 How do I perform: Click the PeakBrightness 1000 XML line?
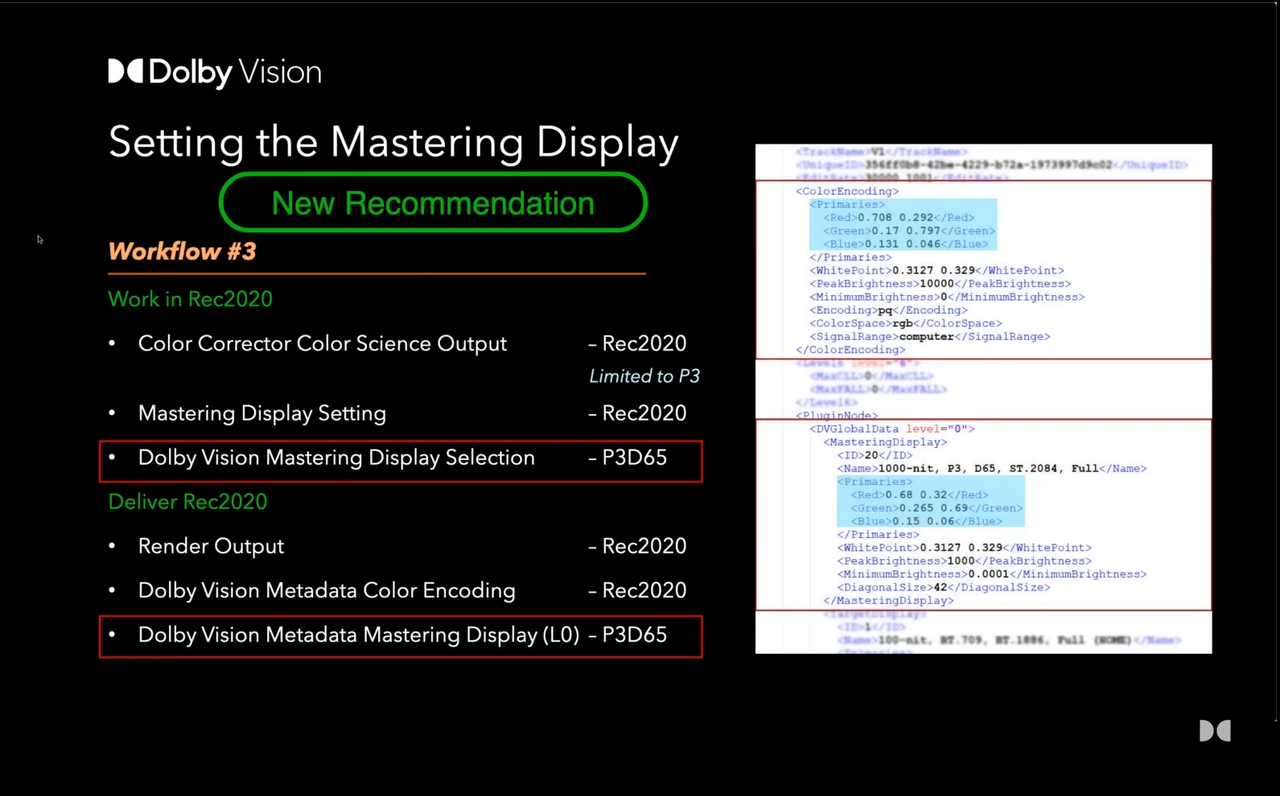[964, 561]
